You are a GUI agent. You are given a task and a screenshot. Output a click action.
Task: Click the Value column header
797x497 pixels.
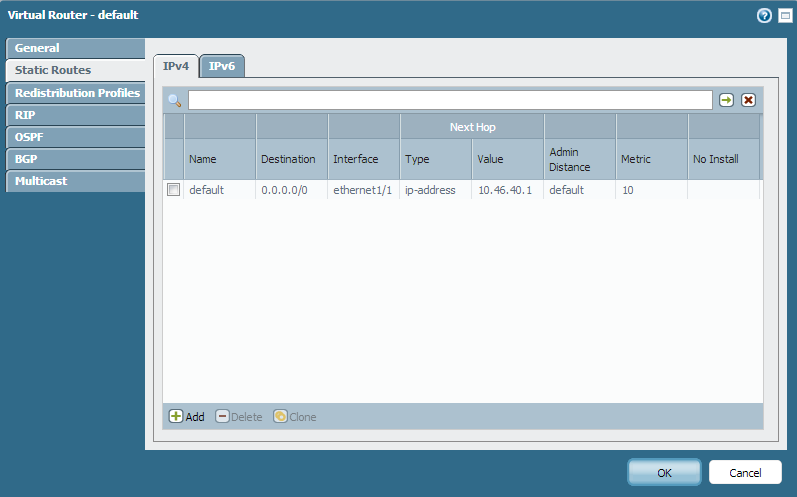coord(508,159)
